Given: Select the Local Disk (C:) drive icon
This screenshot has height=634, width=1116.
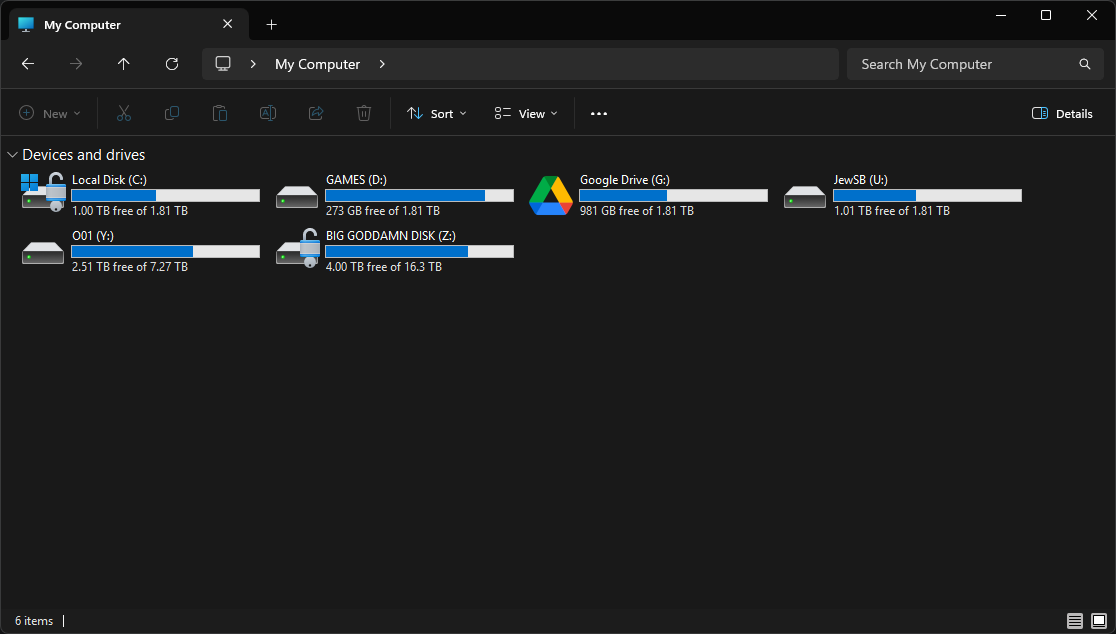Looking at the screenshot, I should tap(43, 192).
